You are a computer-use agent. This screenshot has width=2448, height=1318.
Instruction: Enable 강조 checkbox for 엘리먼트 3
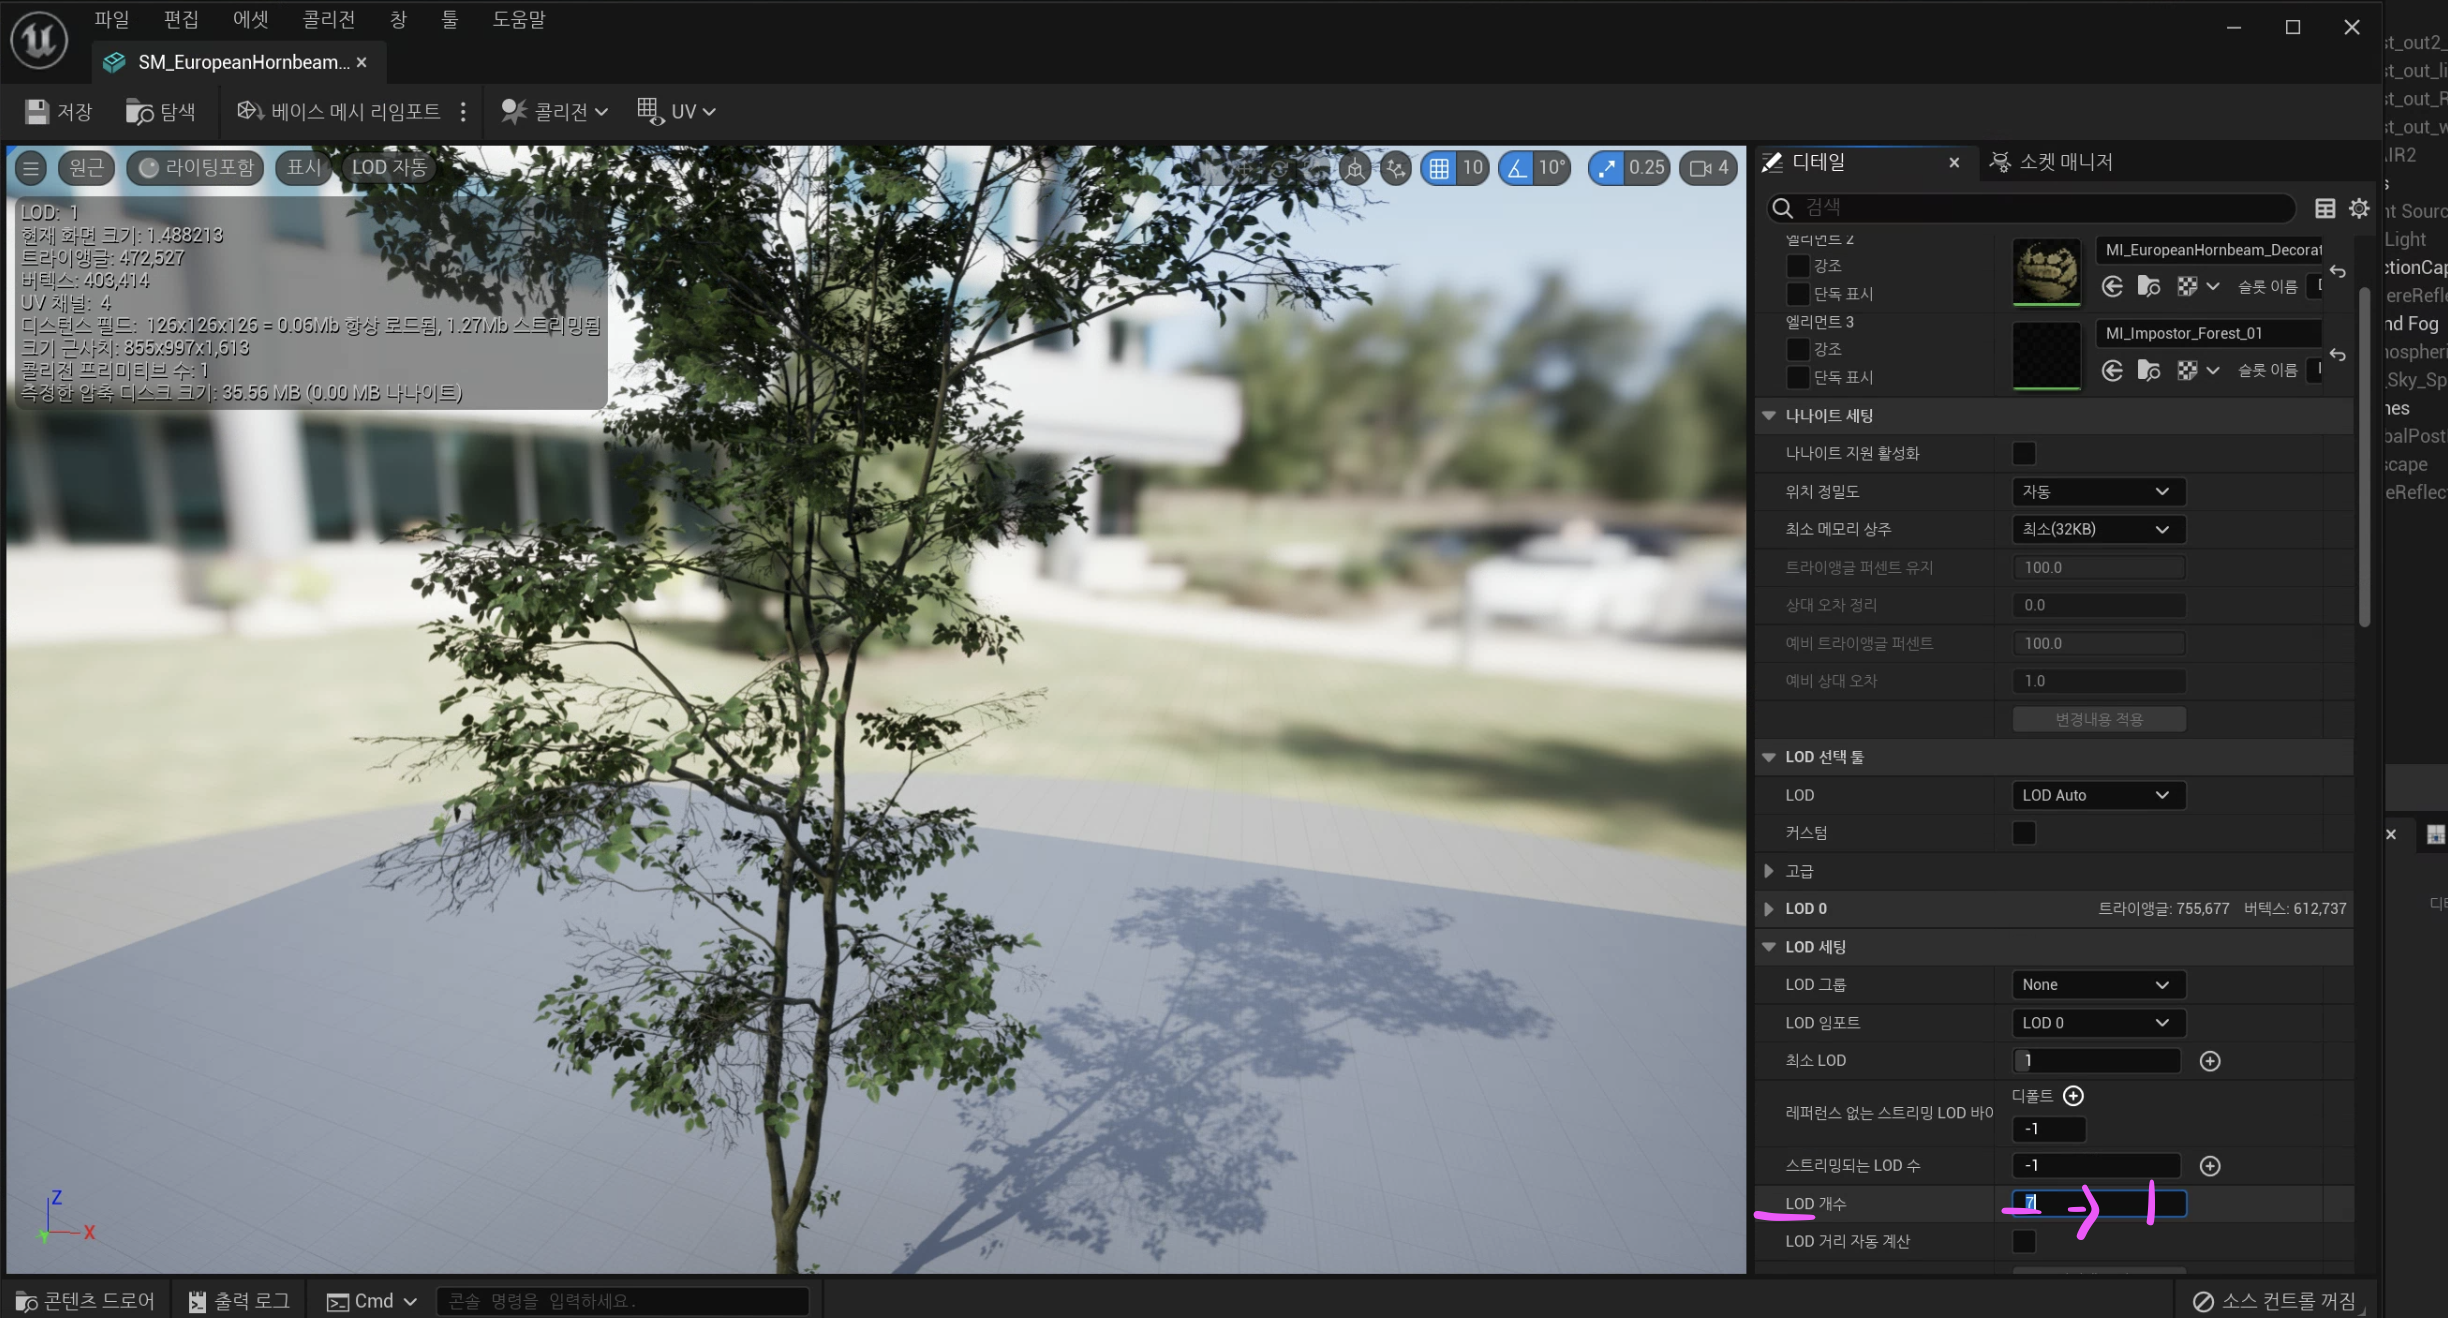[1797, 349]
